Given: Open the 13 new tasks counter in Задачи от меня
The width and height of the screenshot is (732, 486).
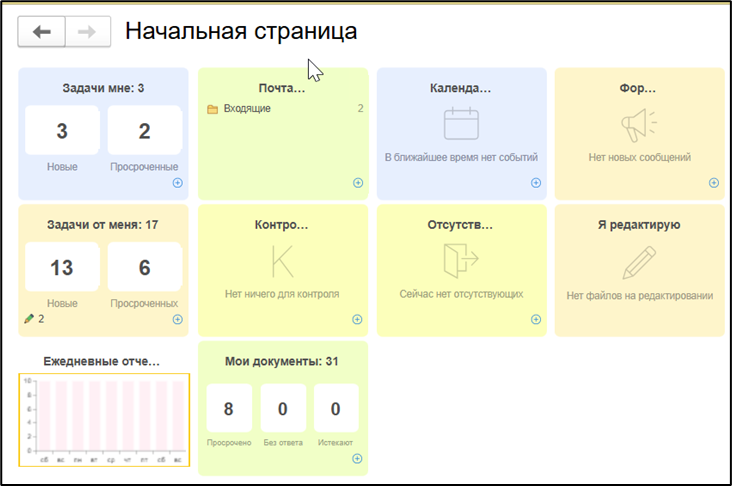Looking at the screenshot, I should (62, 267).
